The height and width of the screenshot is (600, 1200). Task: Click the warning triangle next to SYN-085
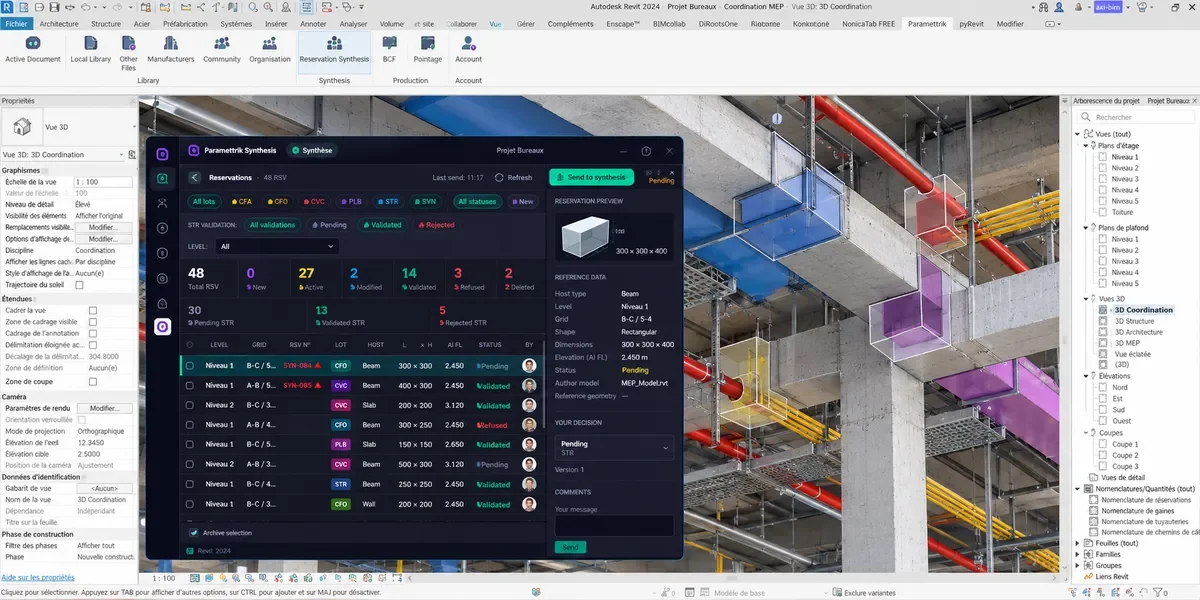(x=319, y=385)
